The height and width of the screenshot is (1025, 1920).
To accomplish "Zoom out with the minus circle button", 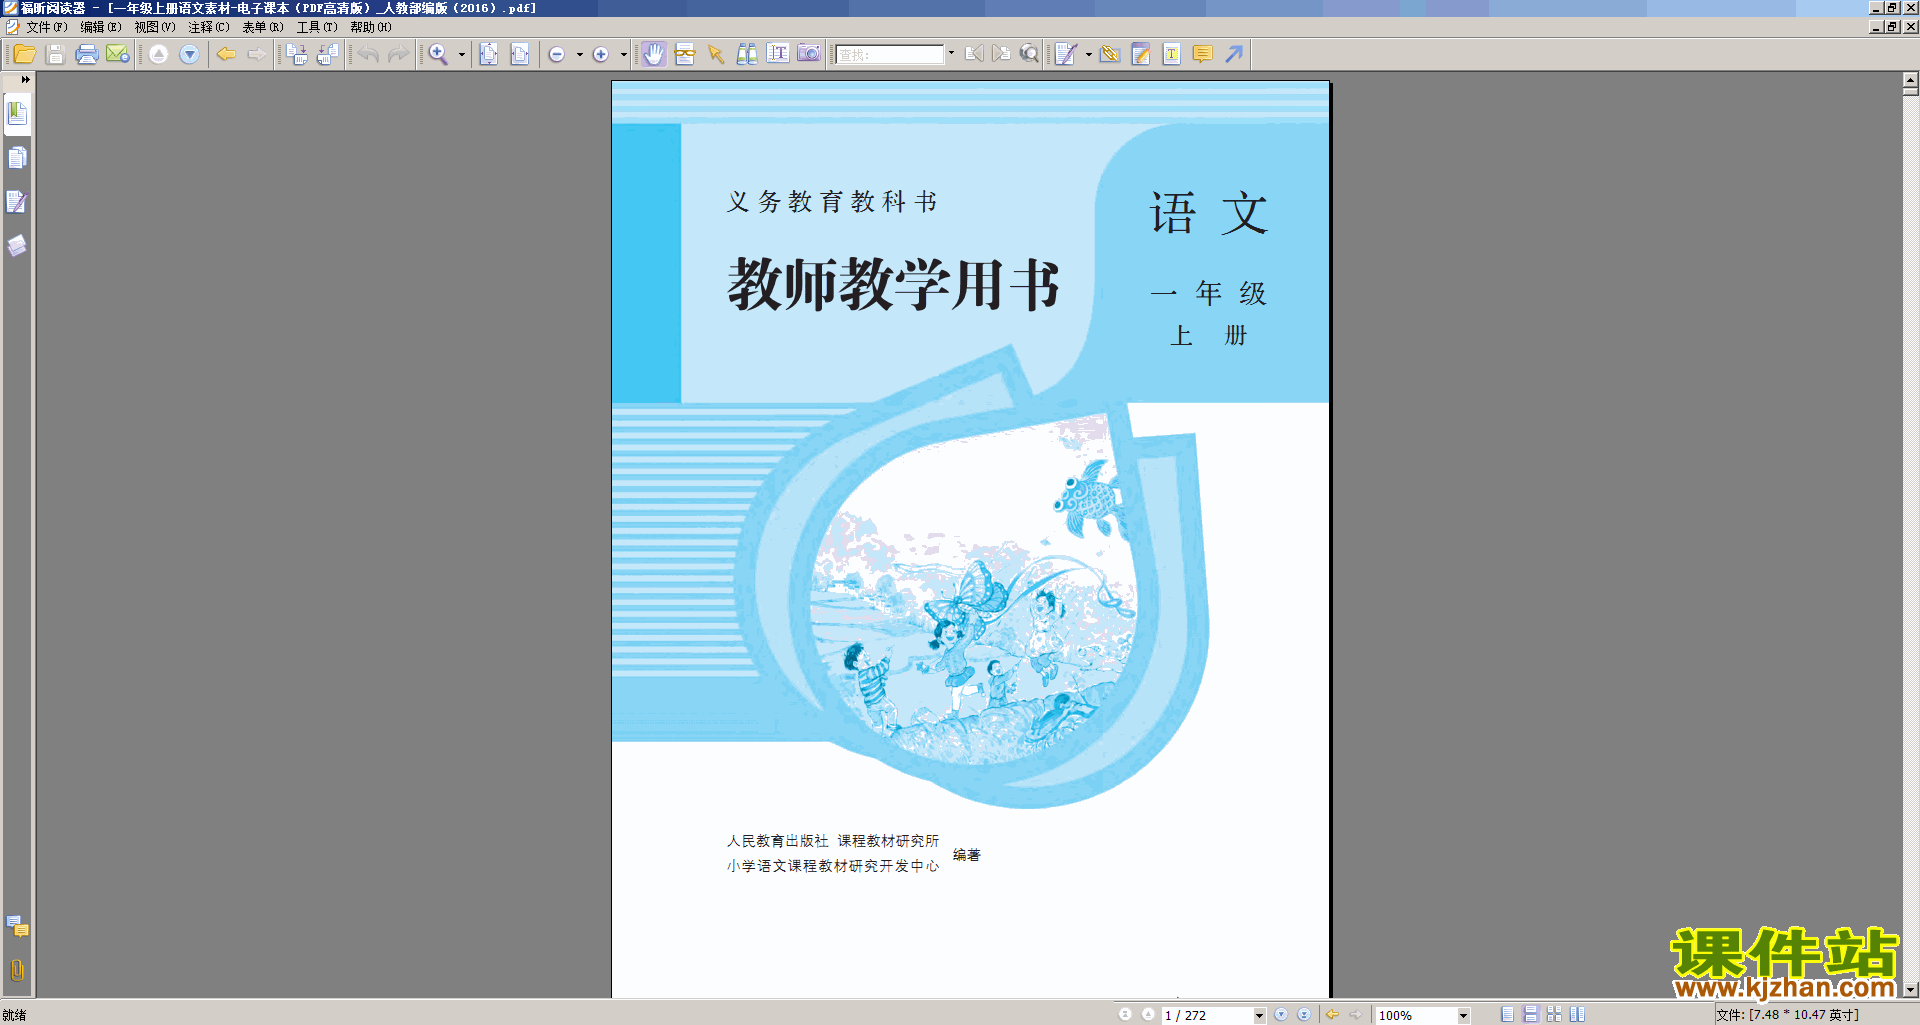I will click(x=557, y=54).
